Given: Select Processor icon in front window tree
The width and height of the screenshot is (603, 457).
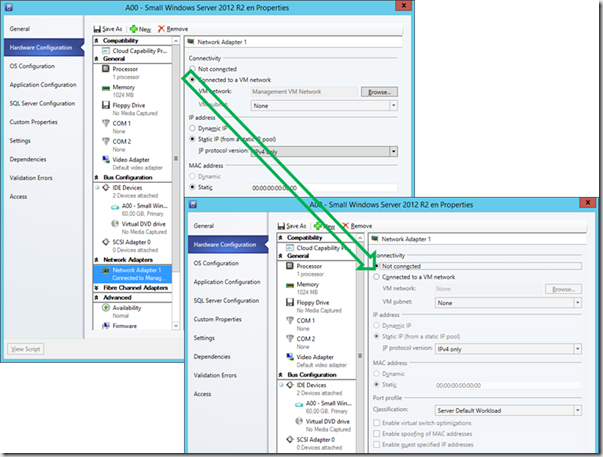Looking at the screenshot, I should (x=290, y=266).
